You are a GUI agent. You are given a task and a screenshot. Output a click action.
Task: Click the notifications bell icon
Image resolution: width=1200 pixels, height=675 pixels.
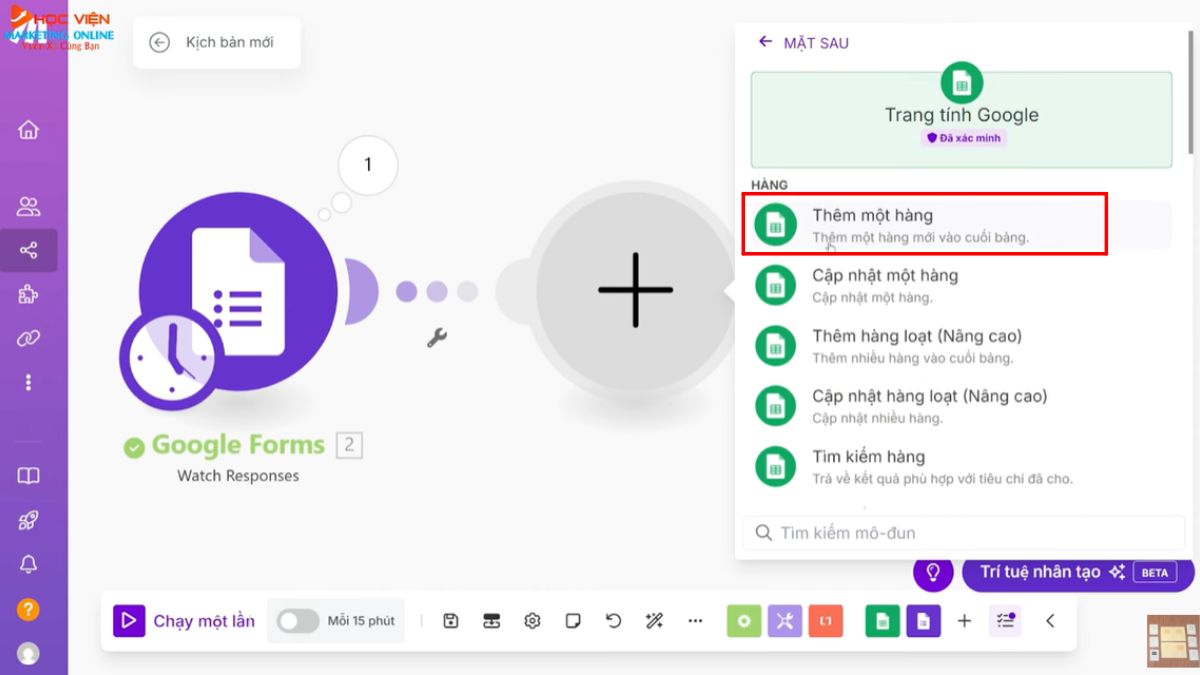29,565
